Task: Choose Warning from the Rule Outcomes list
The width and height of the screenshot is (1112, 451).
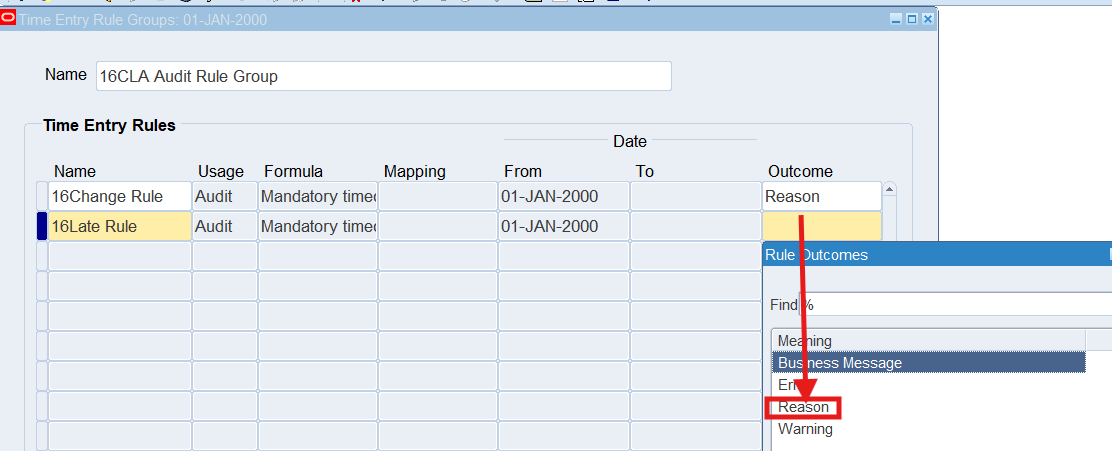Action: click(805, 429)
